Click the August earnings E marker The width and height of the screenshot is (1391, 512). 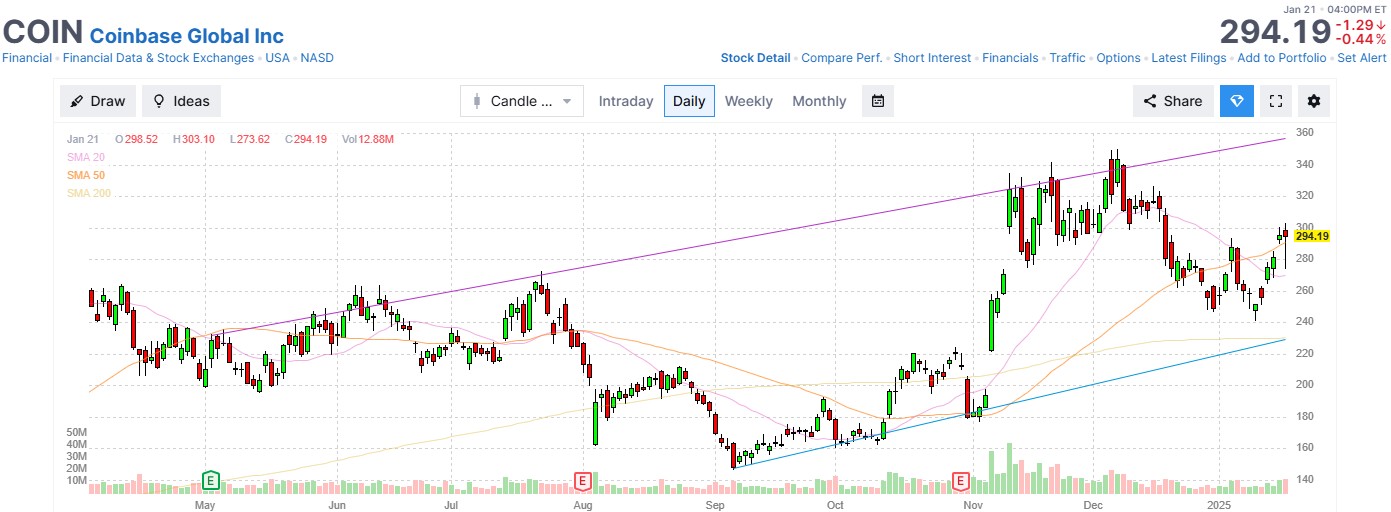tap(582, 481)
